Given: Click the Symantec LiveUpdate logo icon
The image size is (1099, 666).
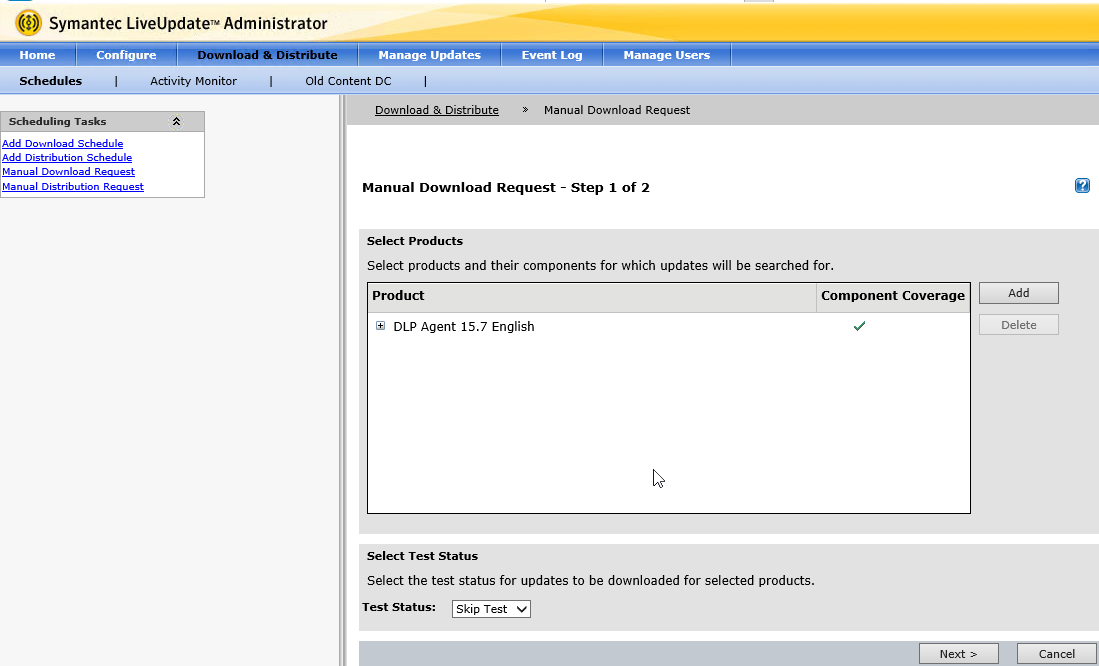Looking at the screenshot, I should (29, 23).
